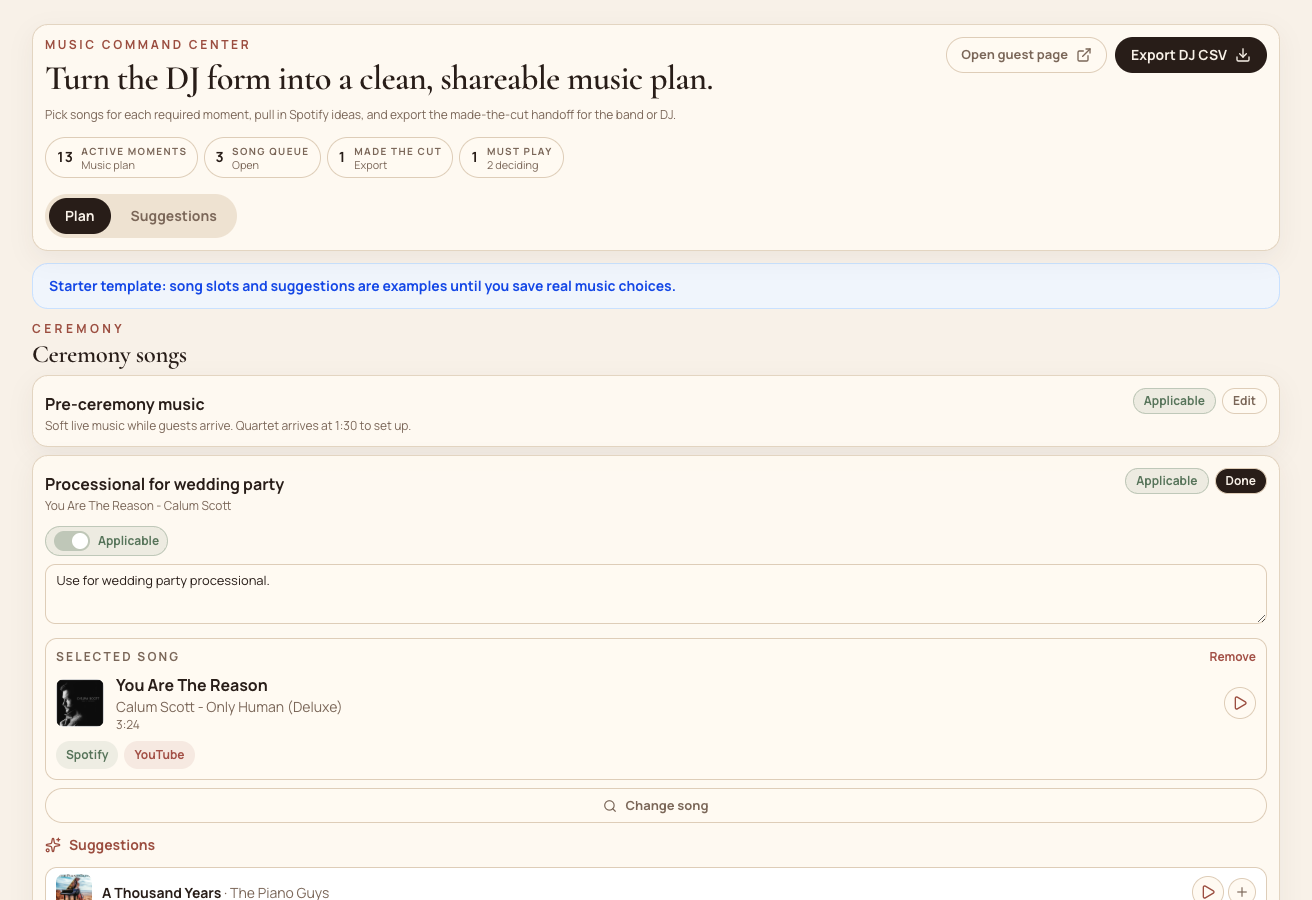Select the Plan tab
1312x900 pixels.
pos(80,216)
